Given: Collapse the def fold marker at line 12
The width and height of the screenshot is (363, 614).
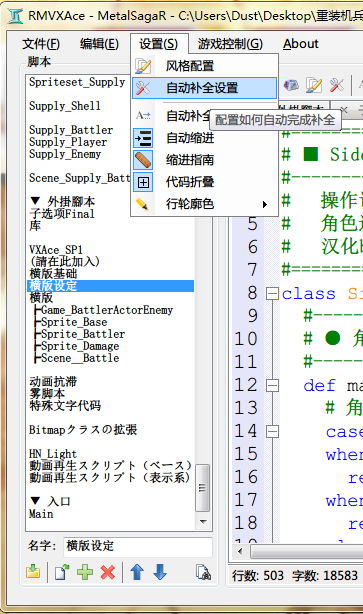Looking at the screenshot, I should 272,385.
